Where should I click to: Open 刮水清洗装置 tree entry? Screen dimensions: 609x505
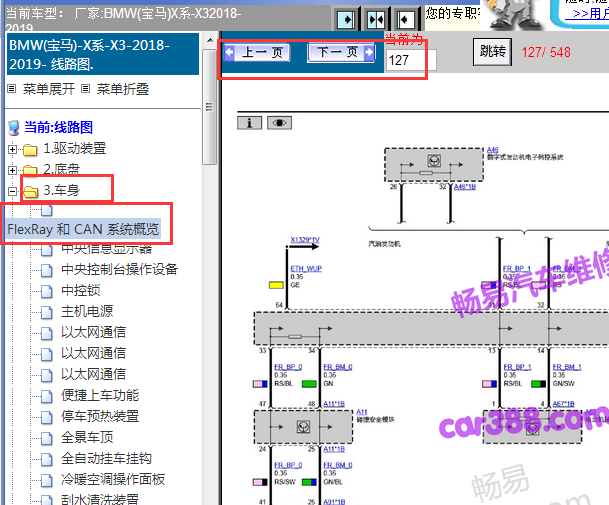pyautogui.click(x=100, y=499)
